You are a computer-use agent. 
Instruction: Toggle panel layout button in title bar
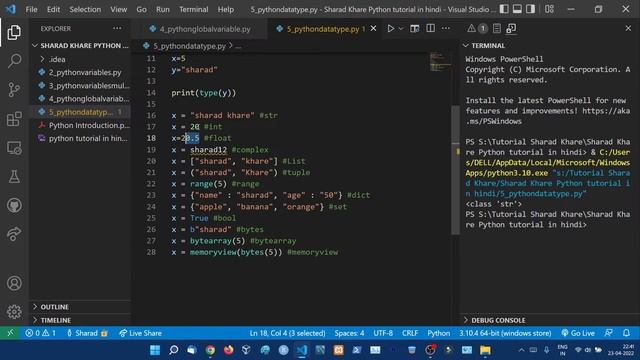click(x=517, y=9)
